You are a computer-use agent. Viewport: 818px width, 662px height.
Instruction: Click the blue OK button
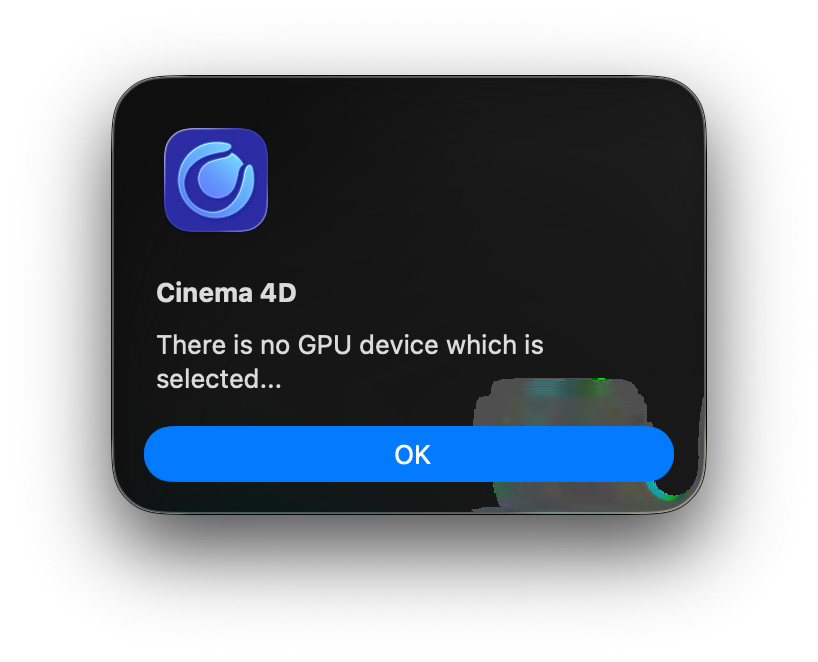(x=408, y=454)
